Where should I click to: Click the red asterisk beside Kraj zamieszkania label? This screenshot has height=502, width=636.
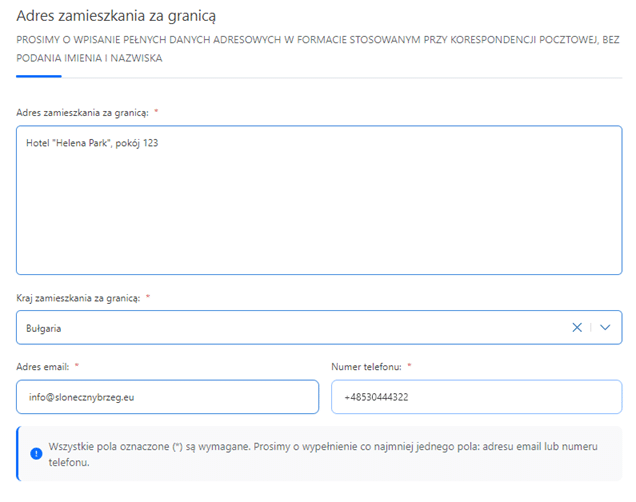point(148,297)
